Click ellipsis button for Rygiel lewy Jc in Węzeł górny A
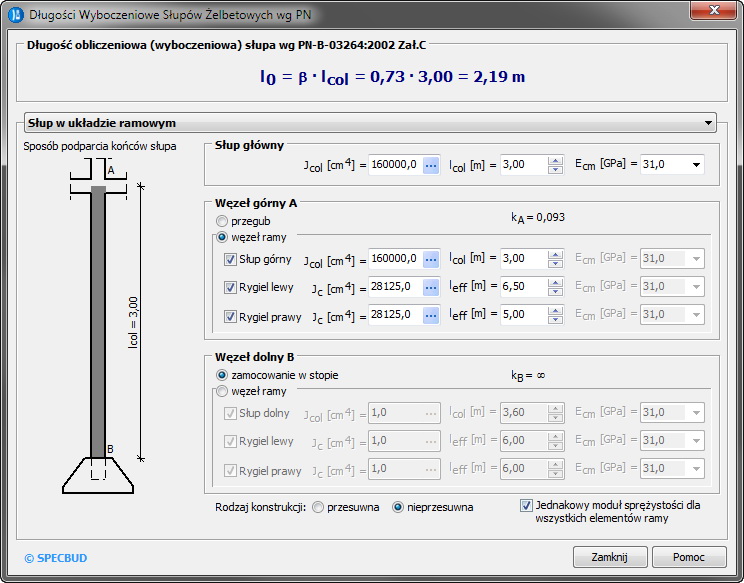Image resolution: width=744 pixels, height=583 pixels. pos(431,287)
